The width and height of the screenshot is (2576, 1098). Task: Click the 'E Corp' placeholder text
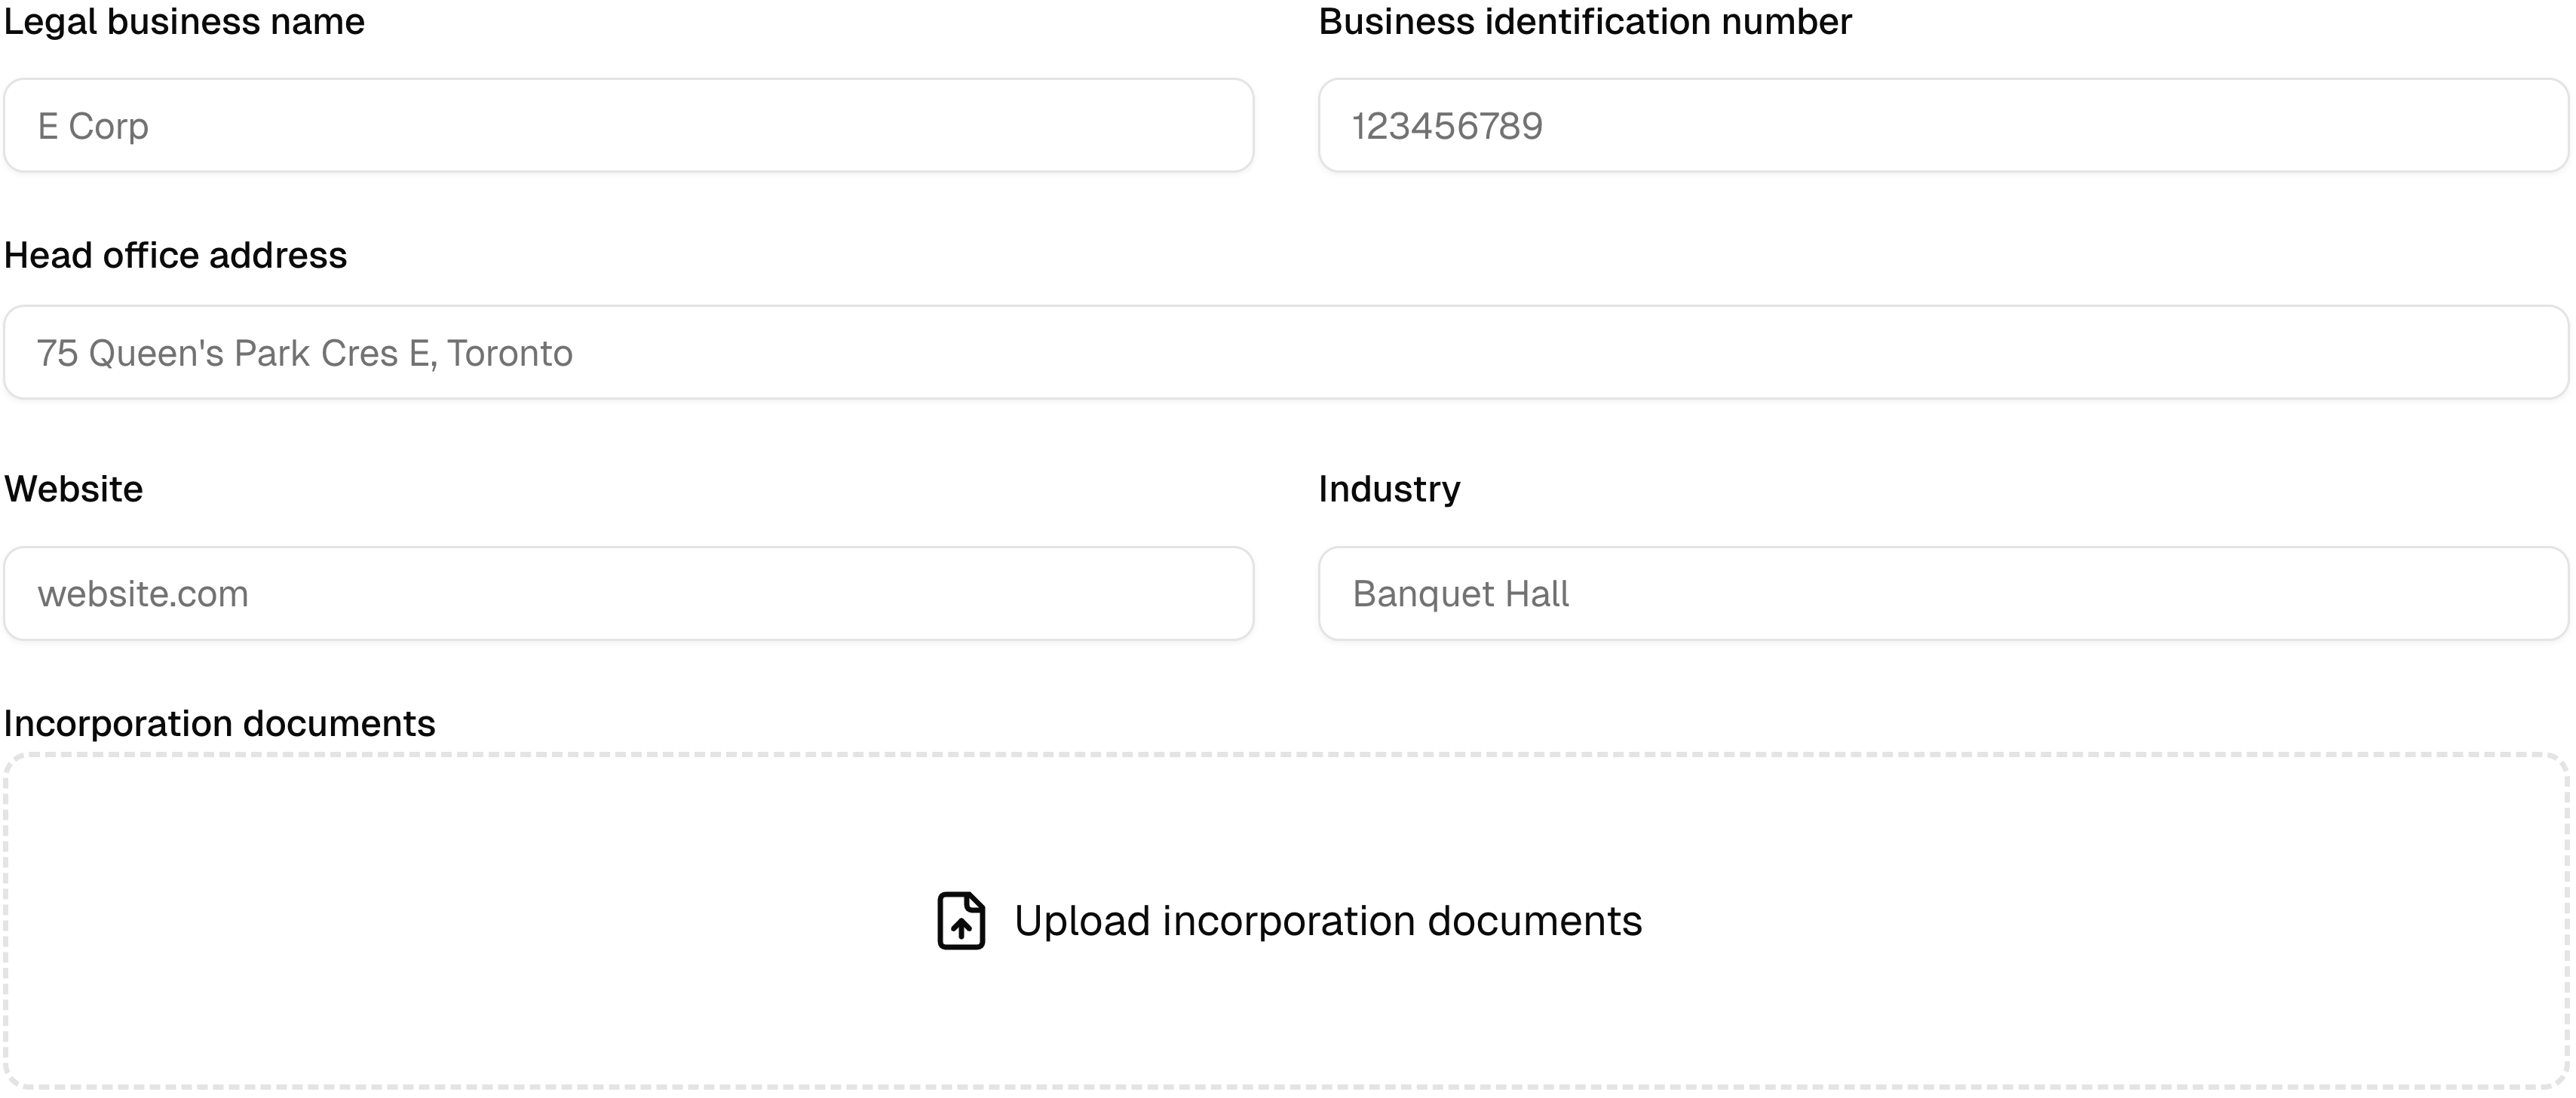(x=93, y=127)
